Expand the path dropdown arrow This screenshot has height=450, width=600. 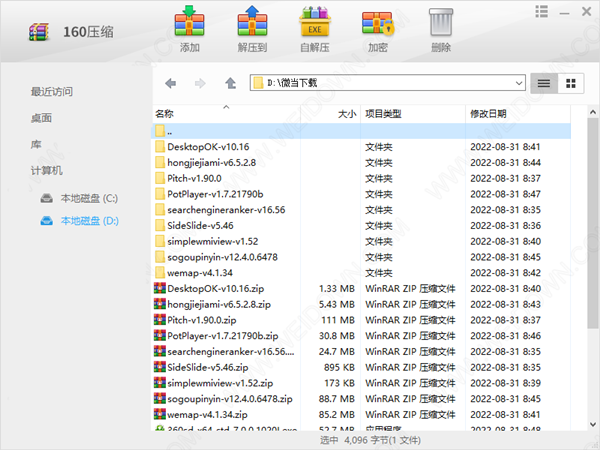[519, 83]
